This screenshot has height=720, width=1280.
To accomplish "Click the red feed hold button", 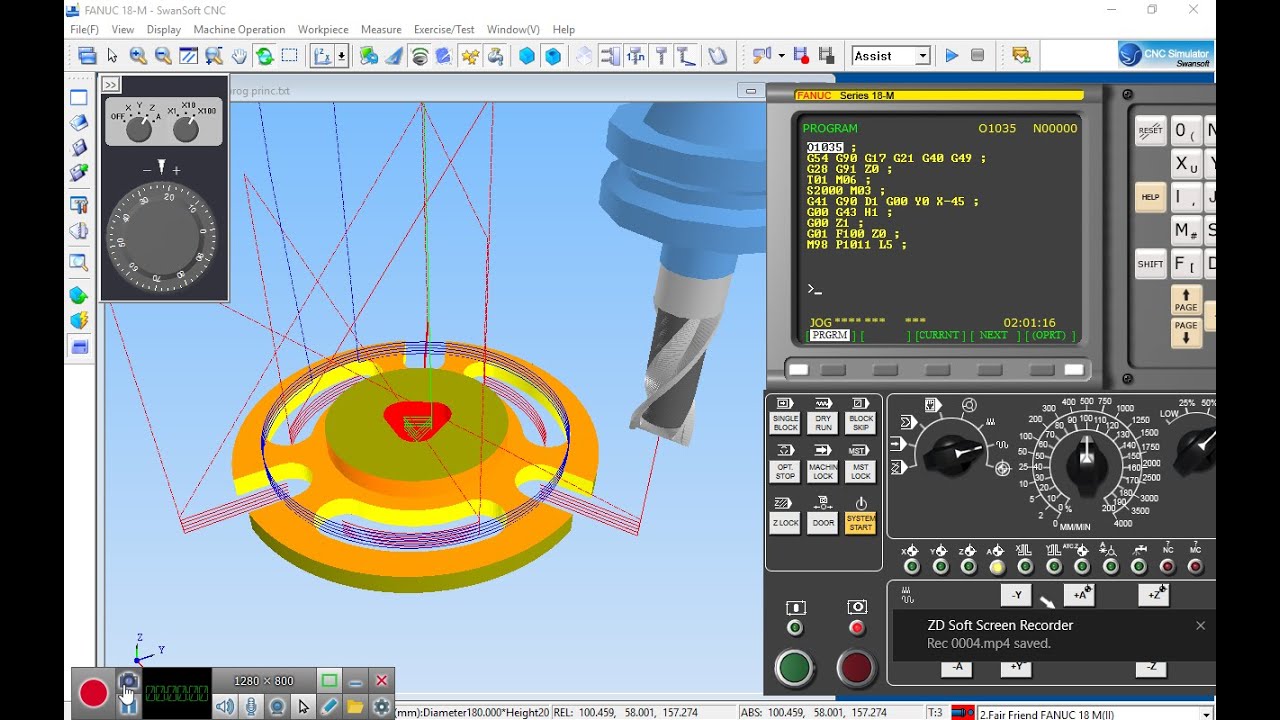I will tap(857, 668).
